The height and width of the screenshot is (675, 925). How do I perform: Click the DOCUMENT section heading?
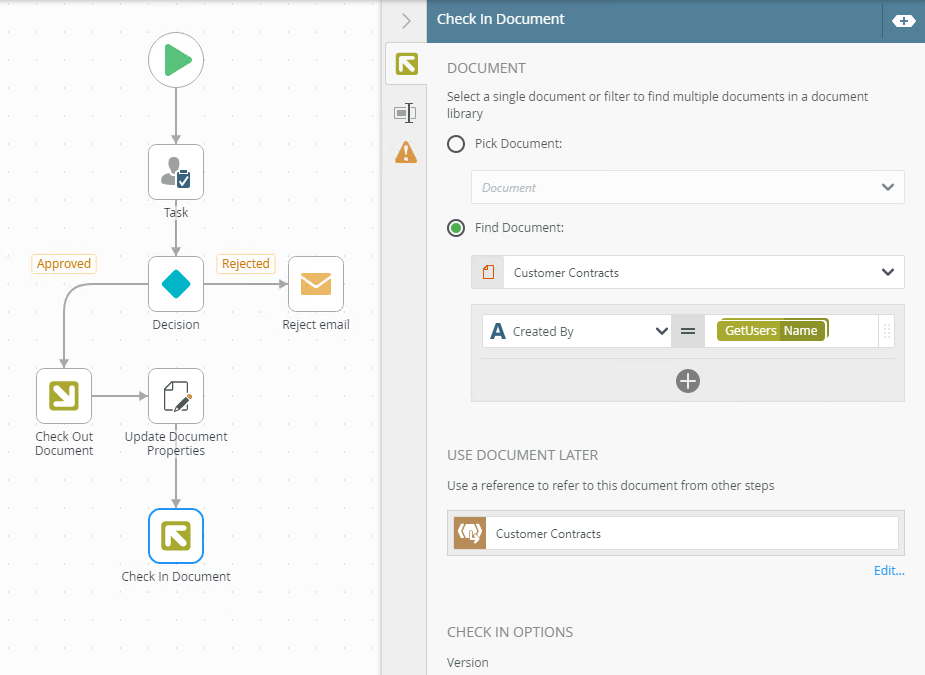click(486, 68)
